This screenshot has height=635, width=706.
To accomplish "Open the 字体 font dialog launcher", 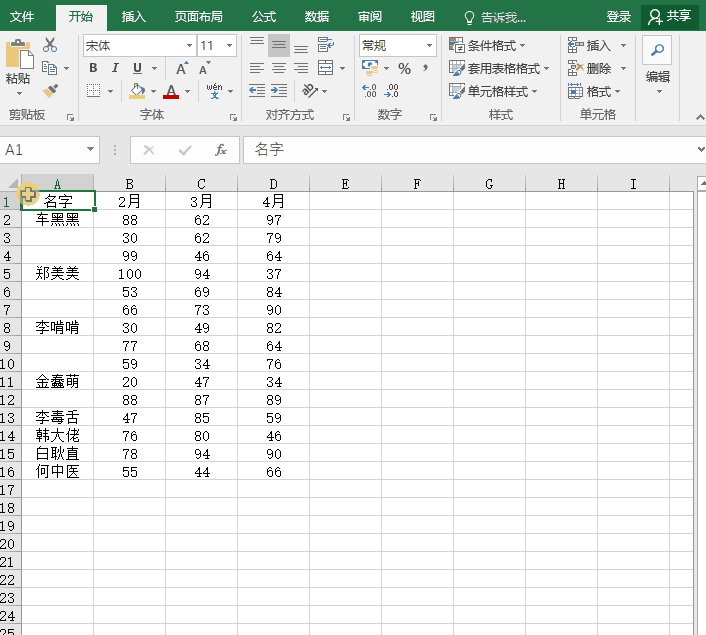I will click(x=233, y=118).
